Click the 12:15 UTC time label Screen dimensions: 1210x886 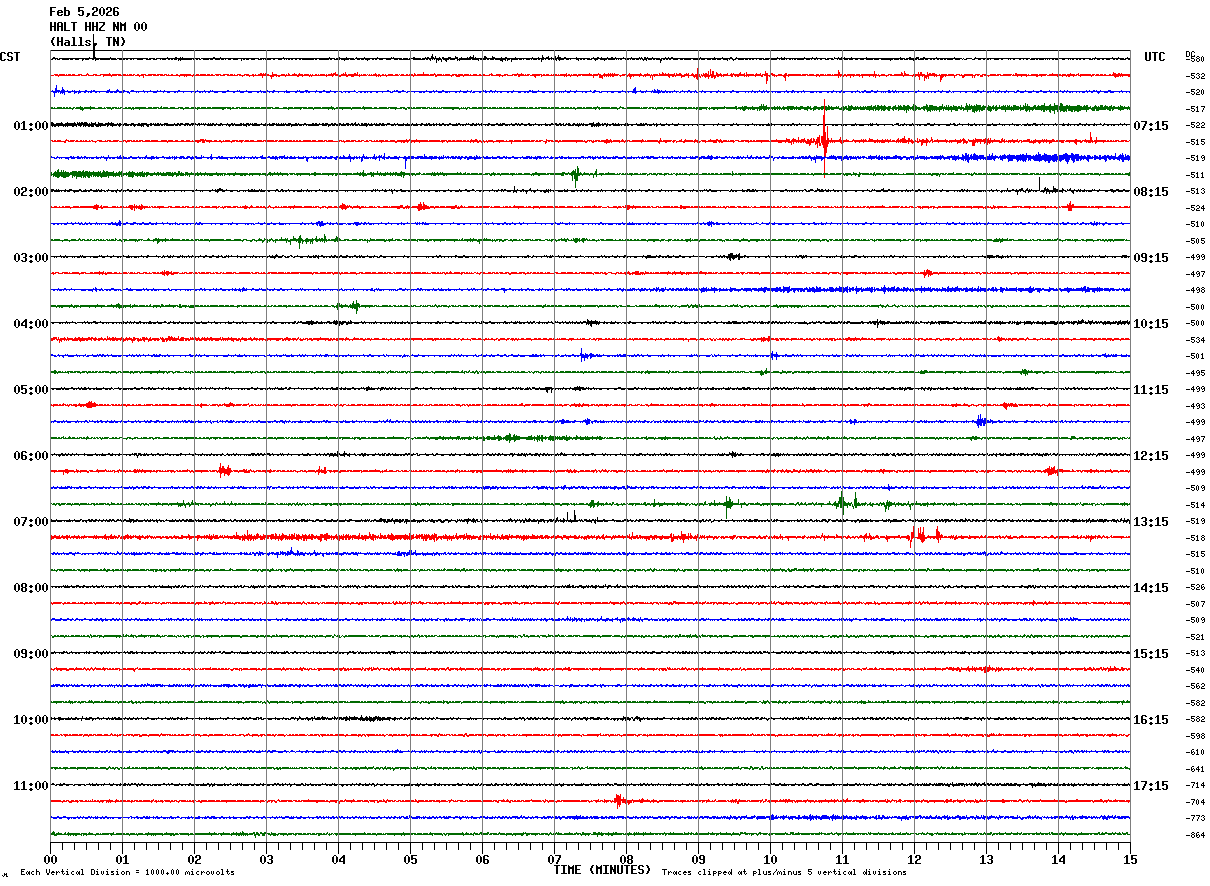[1151, 456]
